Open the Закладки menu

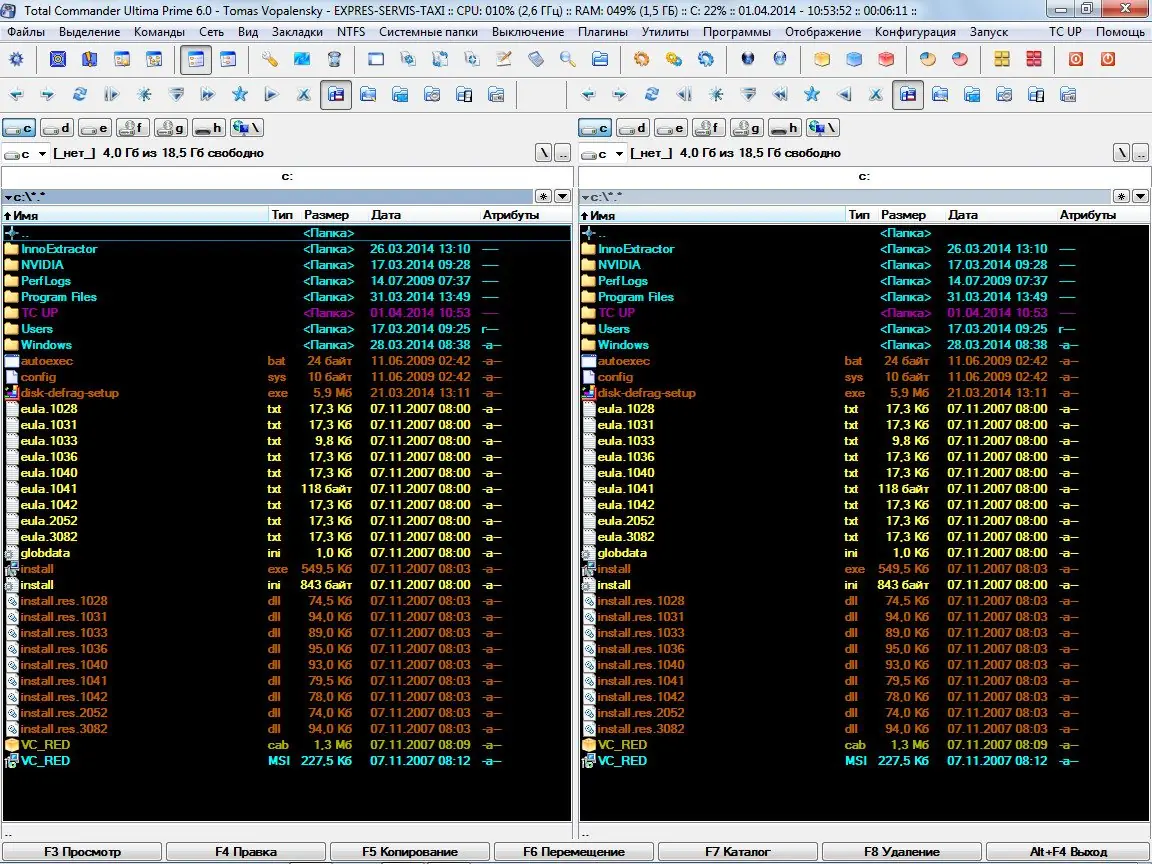click(297, 32)
